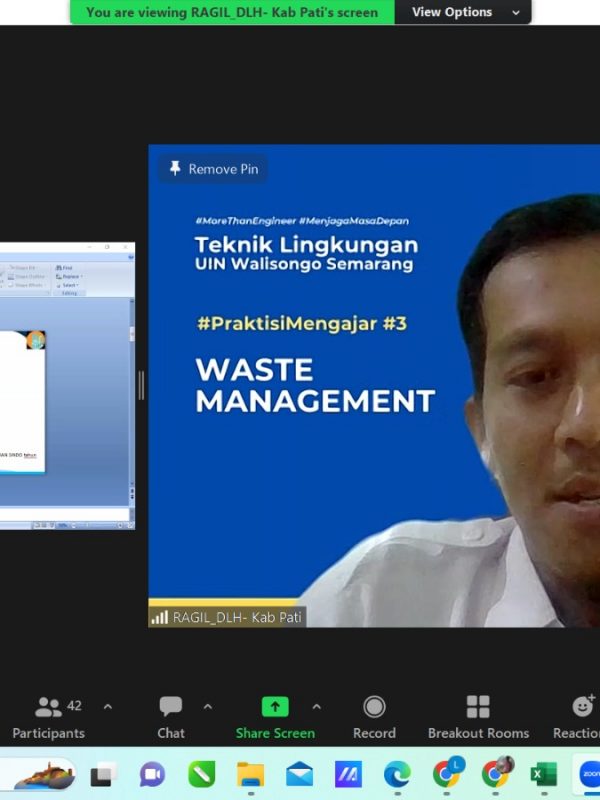Open the Mail app in taskbar
Viewport: 600px width, 800px height.
[299, 775]
